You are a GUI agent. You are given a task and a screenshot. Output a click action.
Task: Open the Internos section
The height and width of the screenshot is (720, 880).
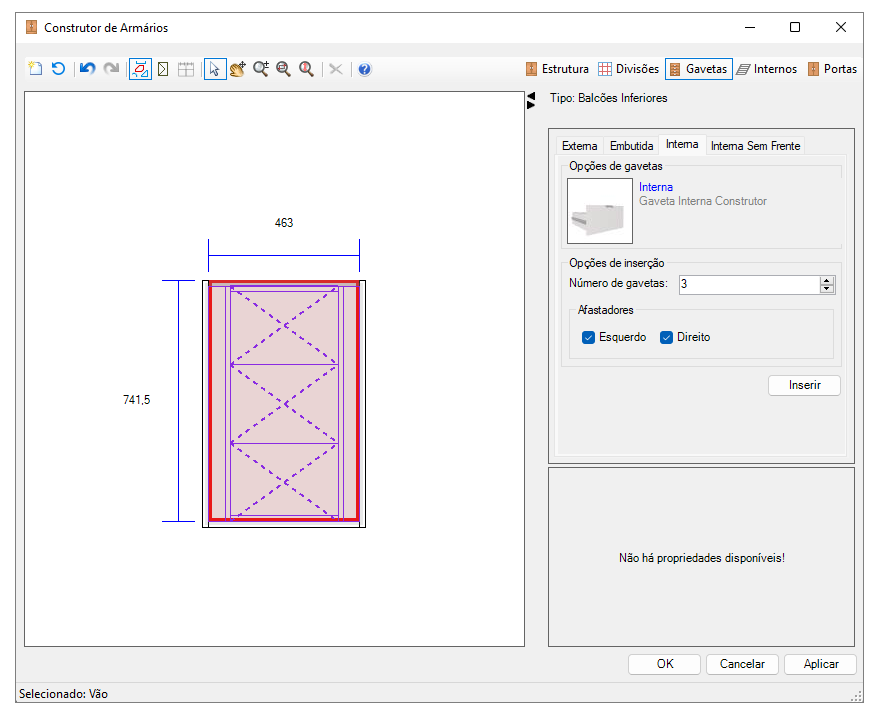tap(767, 69)
